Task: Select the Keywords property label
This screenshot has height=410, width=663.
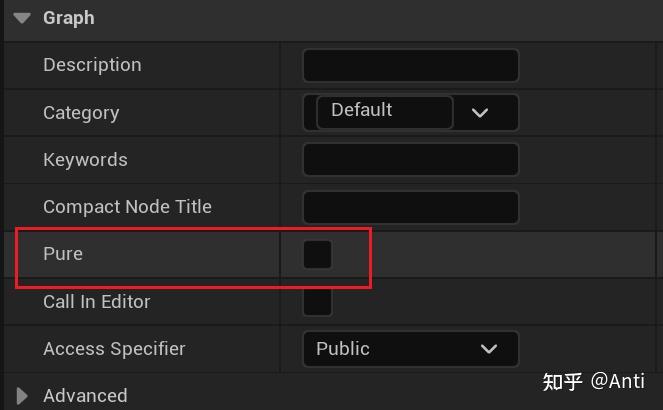Action: coord(85,160)
